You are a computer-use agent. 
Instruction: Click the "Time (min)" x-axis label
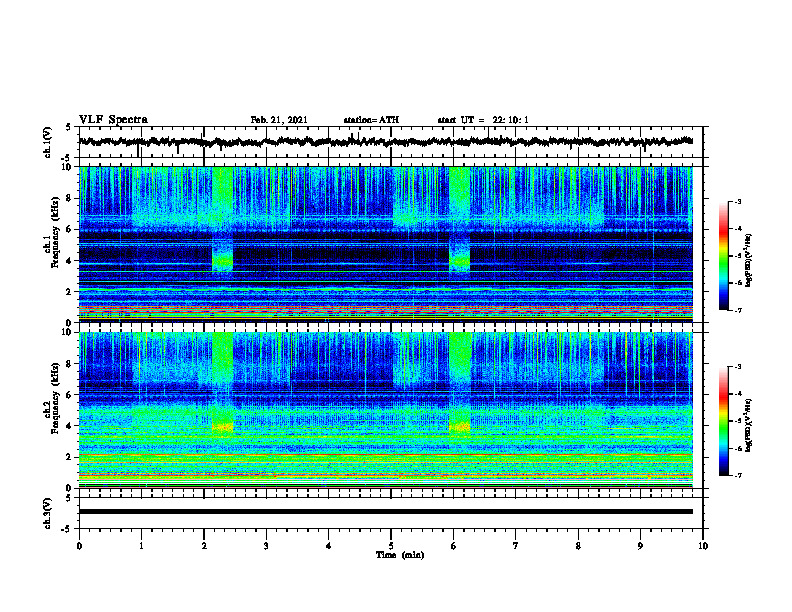coord(400,555)
